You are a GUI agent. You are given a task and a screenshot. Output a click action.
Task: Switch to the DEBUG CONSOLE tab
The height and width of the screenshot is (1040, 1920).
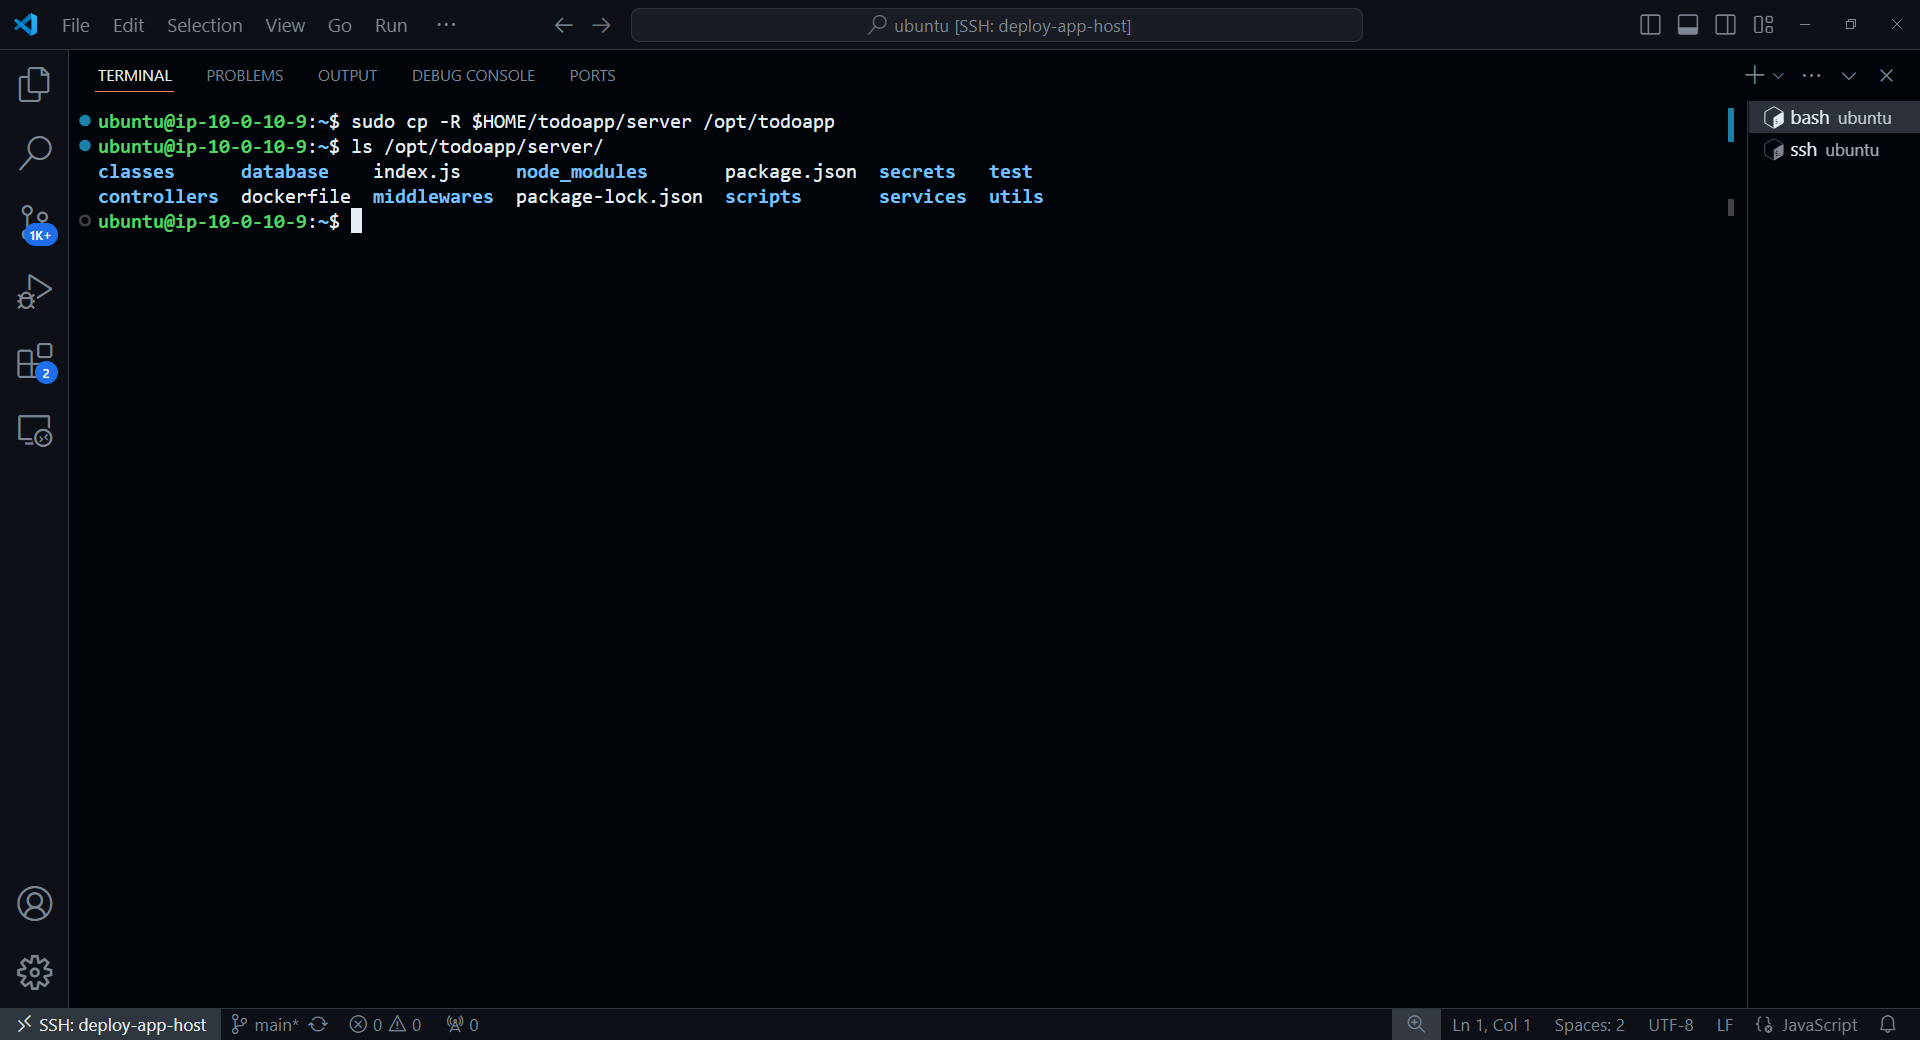point(473,76)
